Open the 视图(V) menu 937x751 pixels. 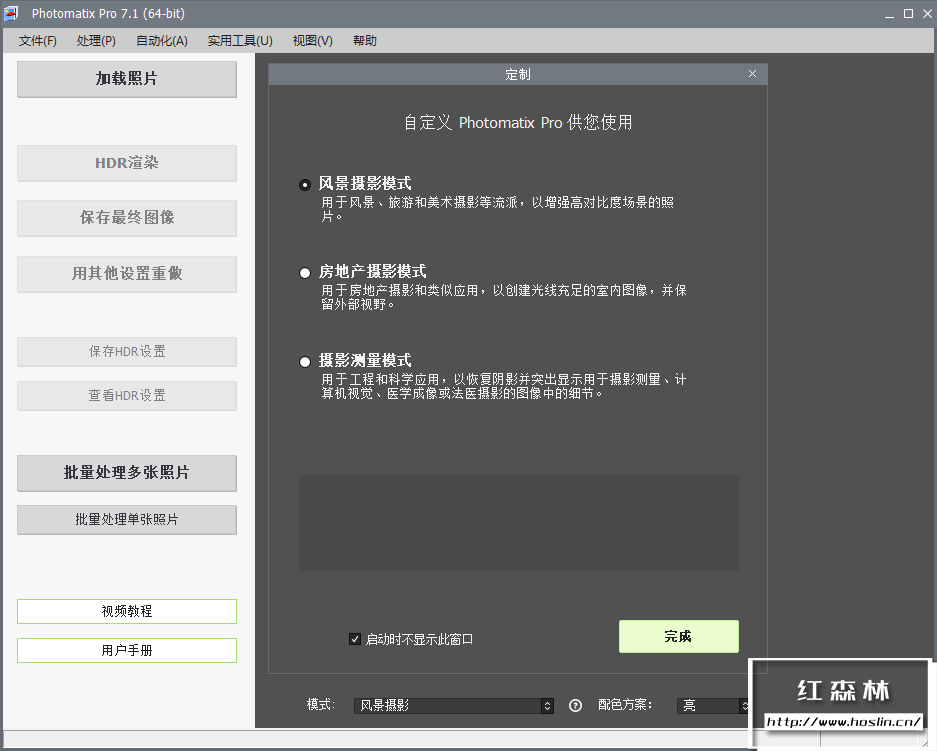click(313, 41)
